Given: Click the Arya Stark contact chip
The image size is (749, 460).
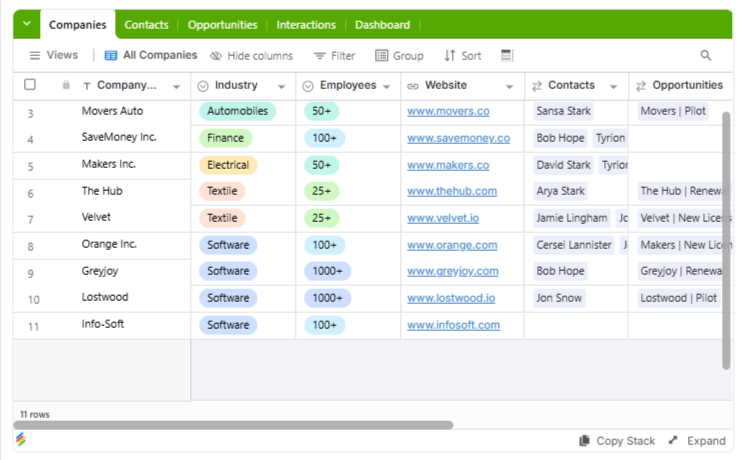Looking at the screenshot, I should tap(560, 191).
